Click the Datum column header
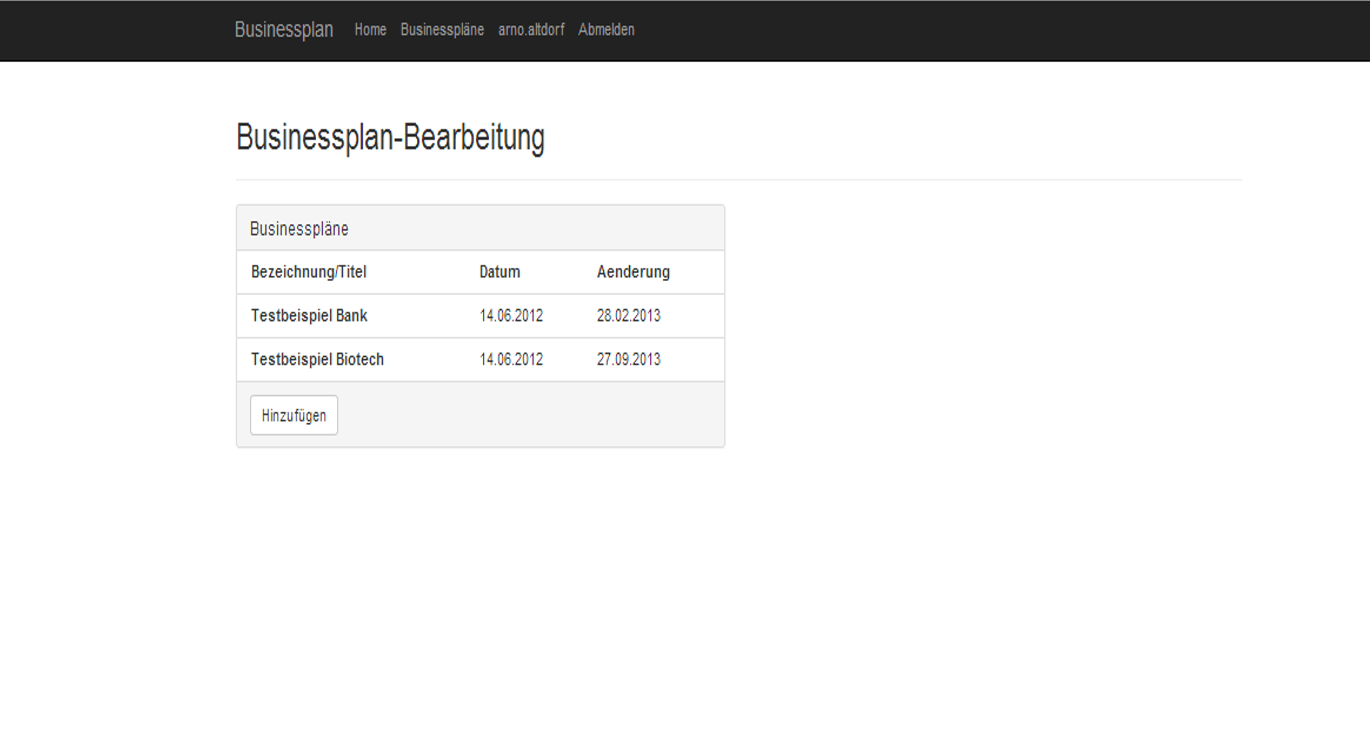This screenshot has height=754, width=1370. 500,272
